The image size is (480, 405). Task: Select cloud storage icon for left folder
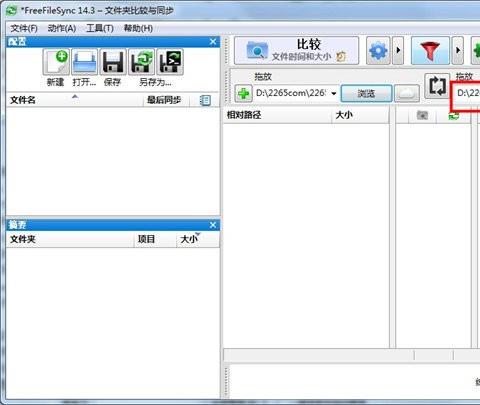click(x=407, y=93)
